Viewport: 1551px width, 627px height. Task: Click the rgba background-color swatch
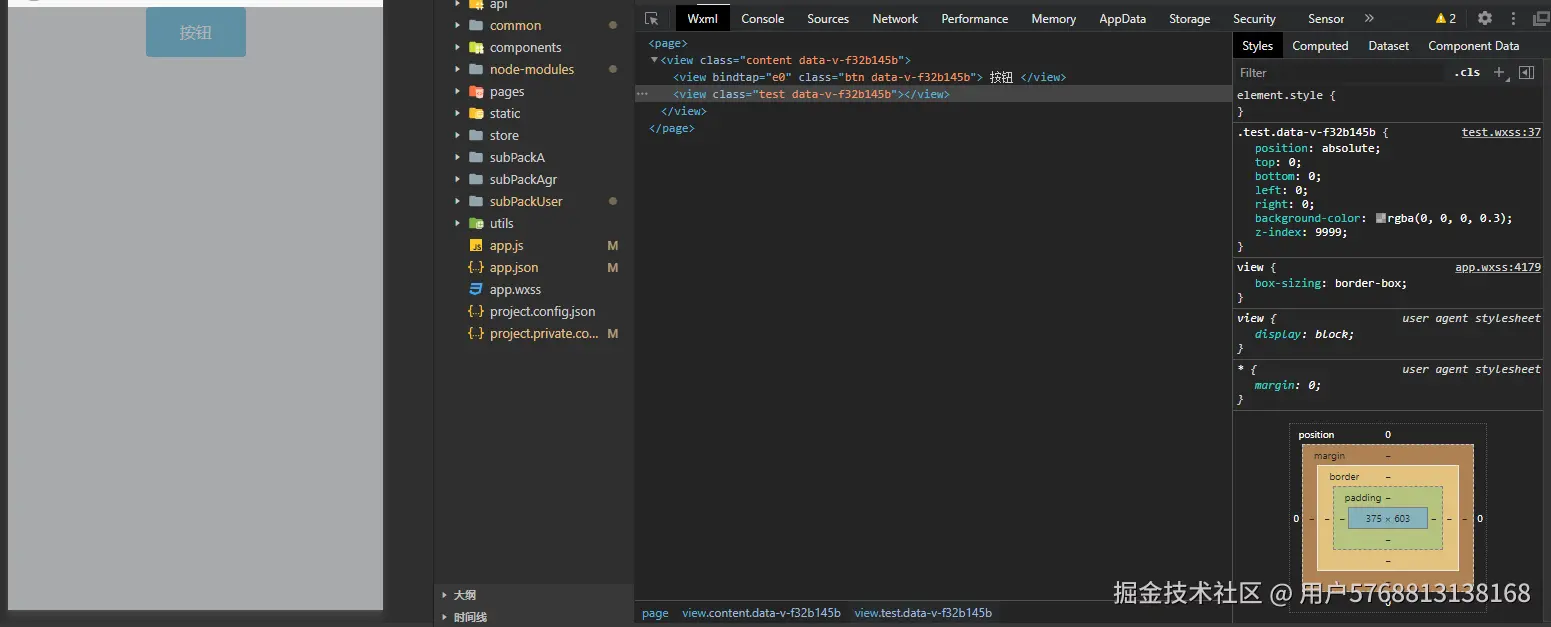click(x=1381, y=218)
